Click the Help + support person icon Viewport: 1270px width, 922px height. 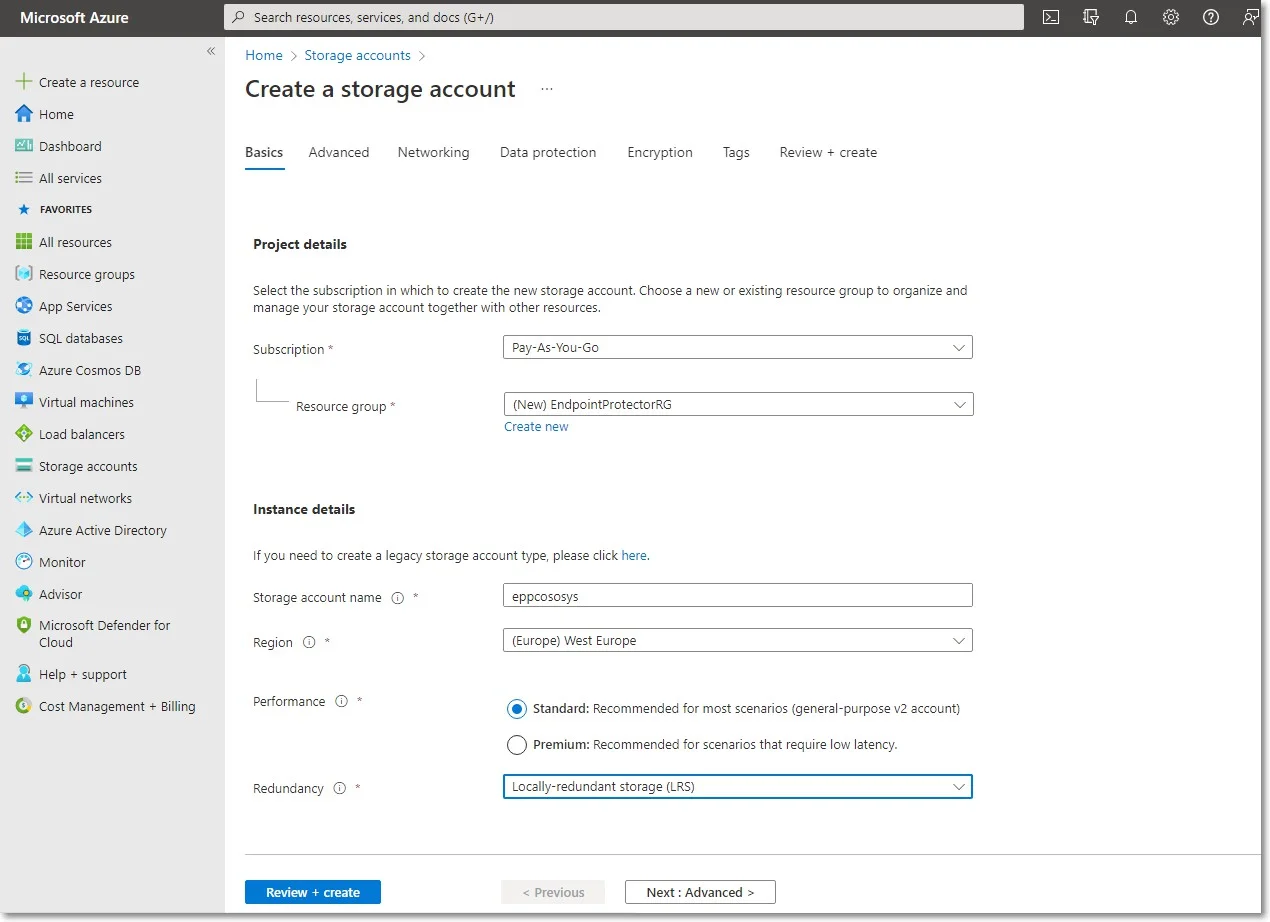click(x=24, y=674)
